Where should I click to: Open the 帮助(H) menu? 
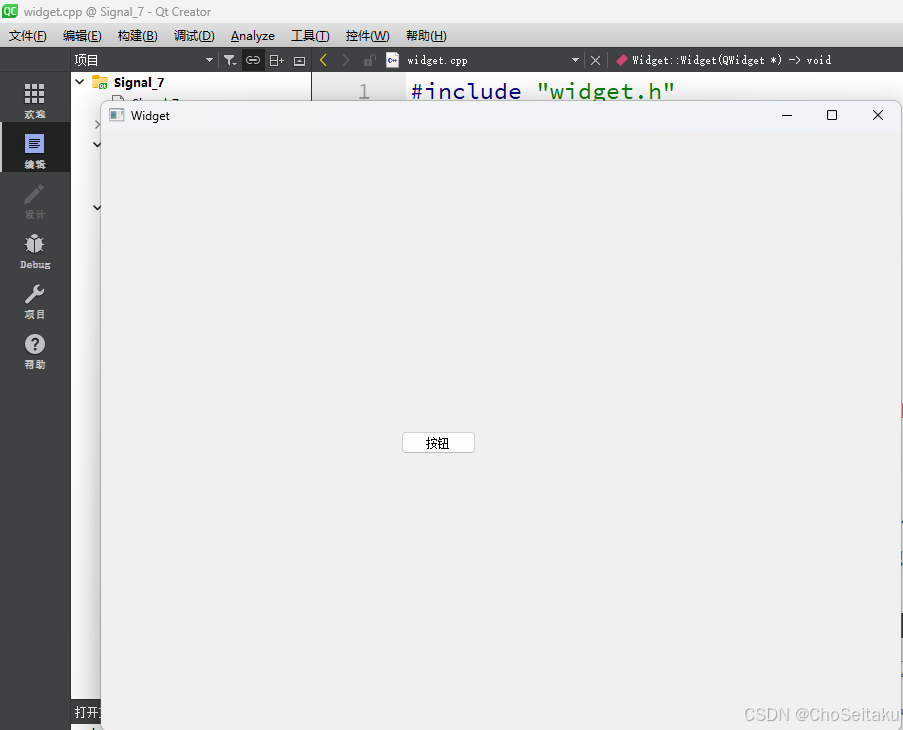(x=426, y=36)
